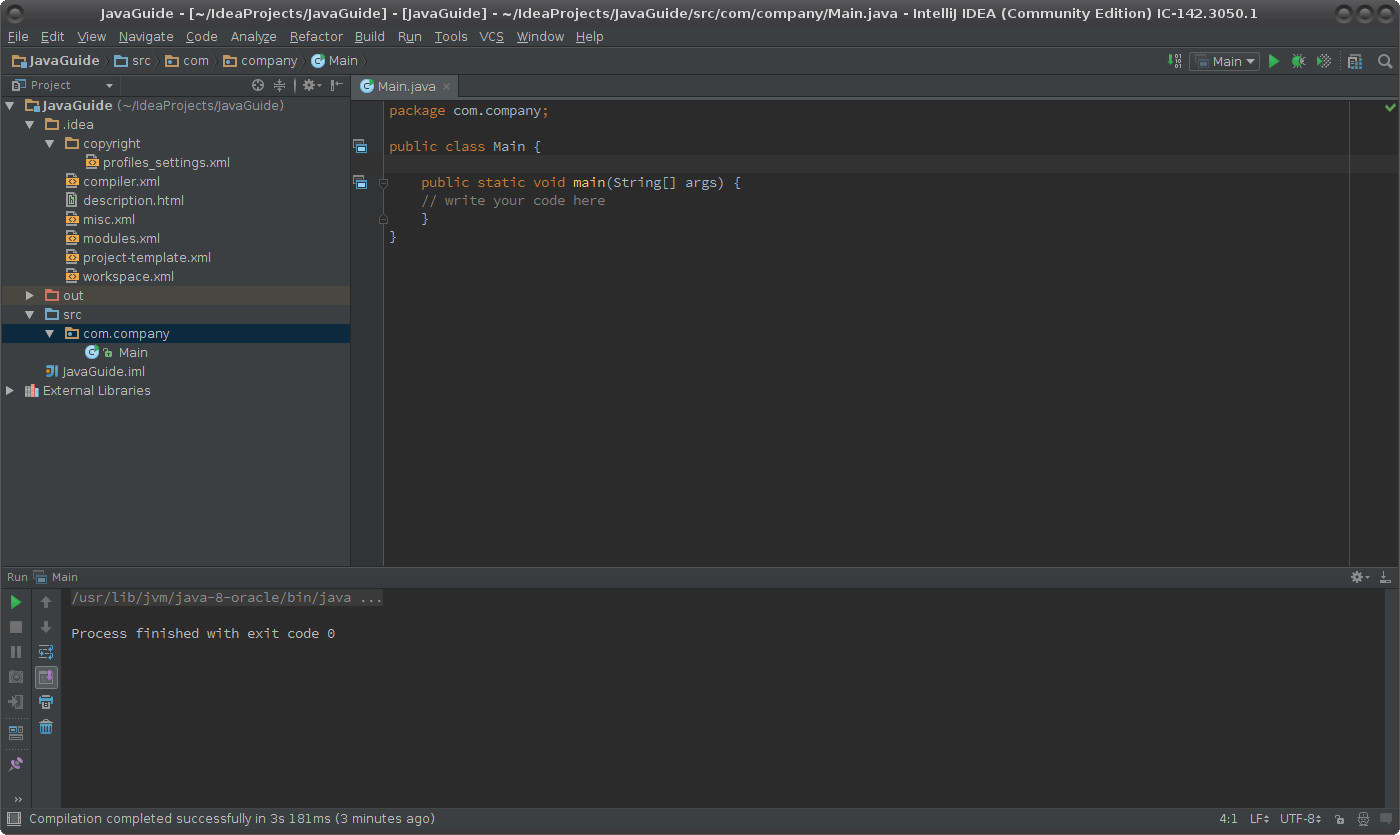Image resolution: width=1400 pixels, height=835 pixels.
Task: Start debugging with the bug icon
Action: 1298,61
